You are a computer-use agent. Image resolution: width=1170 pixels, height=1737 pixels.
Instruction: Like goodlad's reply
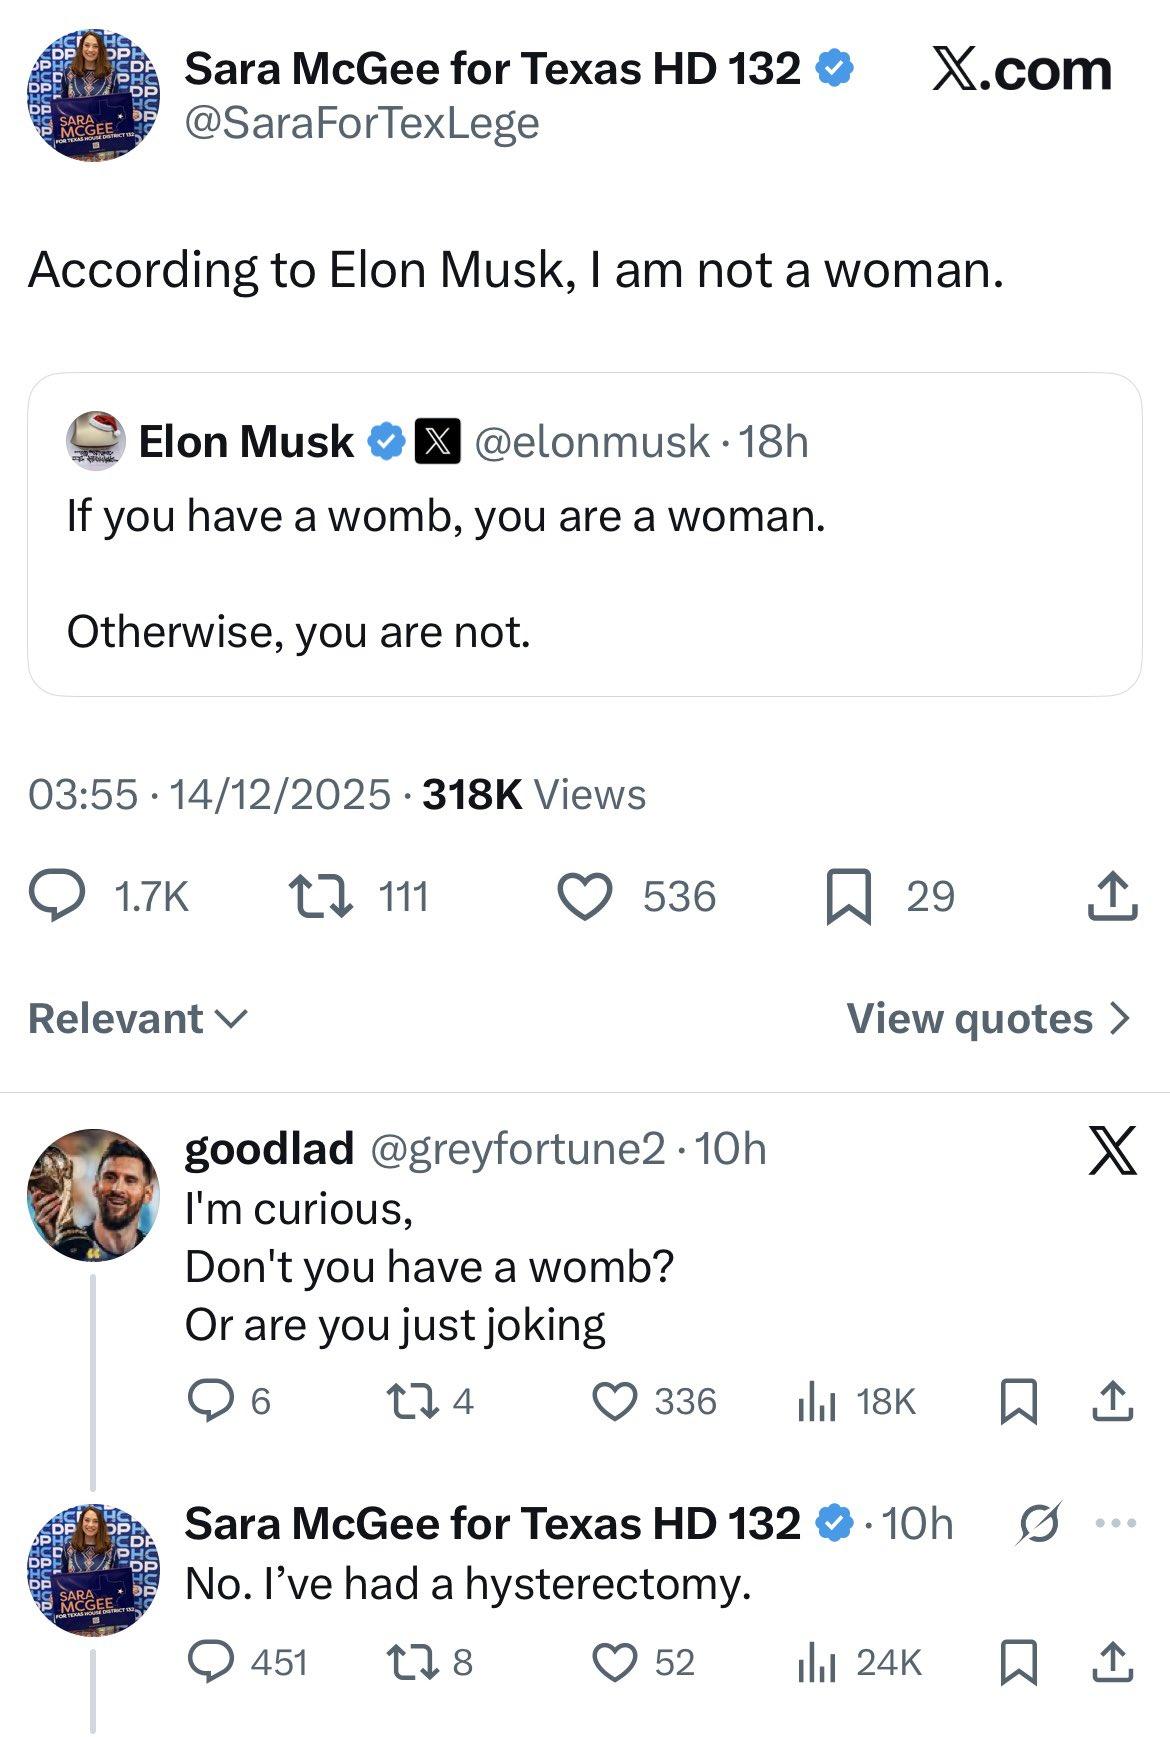(x=614, y=1401)
